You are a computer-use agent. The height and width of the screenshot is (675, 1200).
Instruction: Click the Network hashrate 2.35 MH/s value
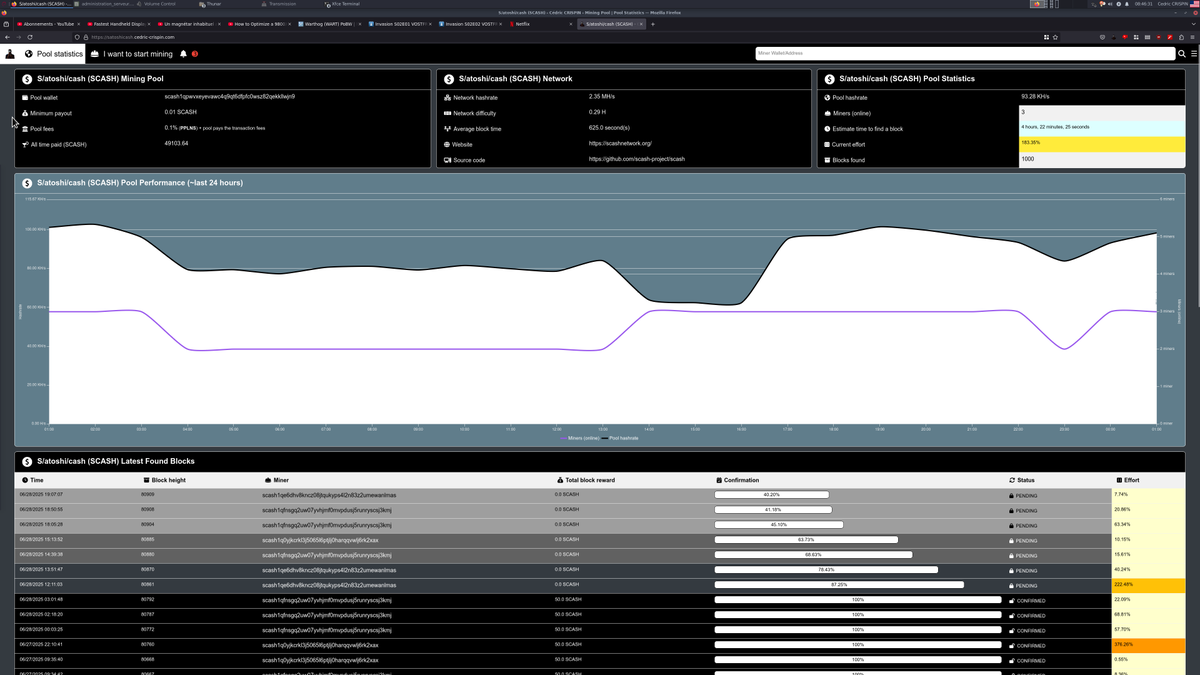(x=603, y=97)
